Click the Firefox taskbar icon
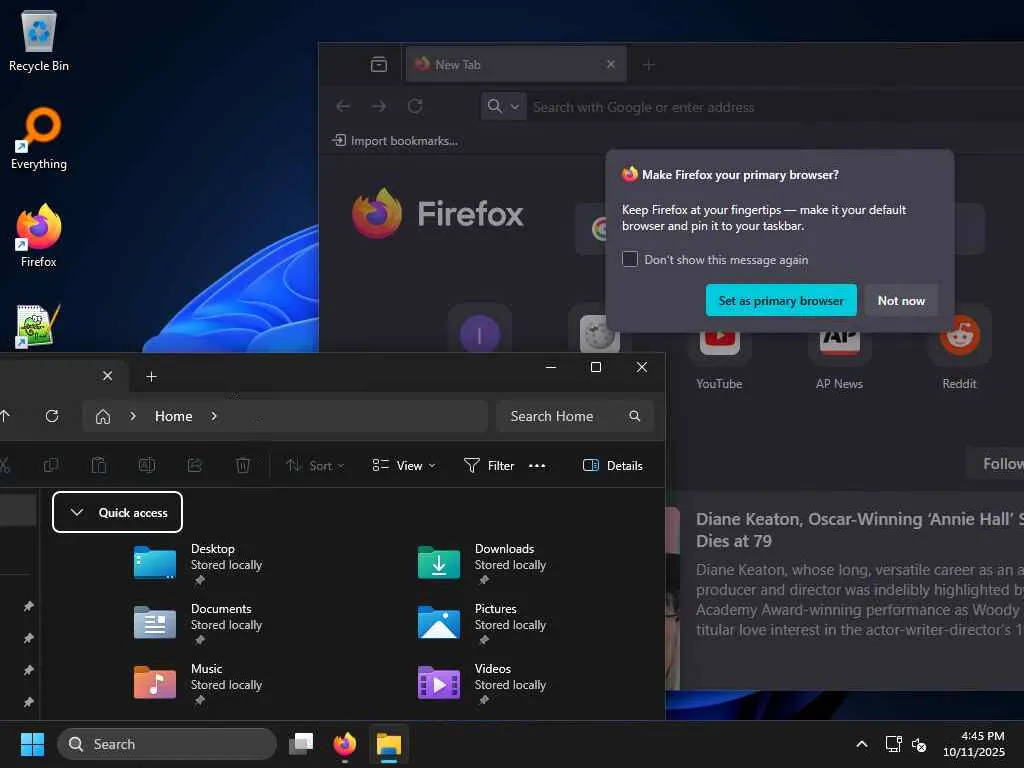The width and height of the screenshot is (1024, 768). [x=345, y=744]
